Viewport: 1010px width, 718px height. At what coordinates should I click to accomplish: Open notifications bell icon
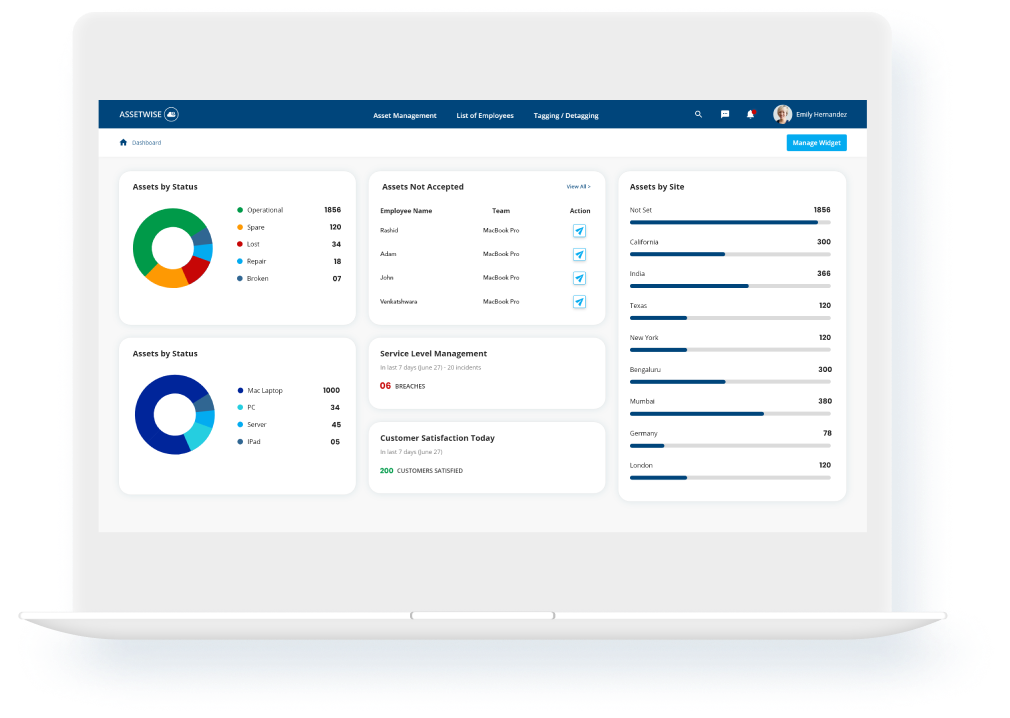click(750, 115)
